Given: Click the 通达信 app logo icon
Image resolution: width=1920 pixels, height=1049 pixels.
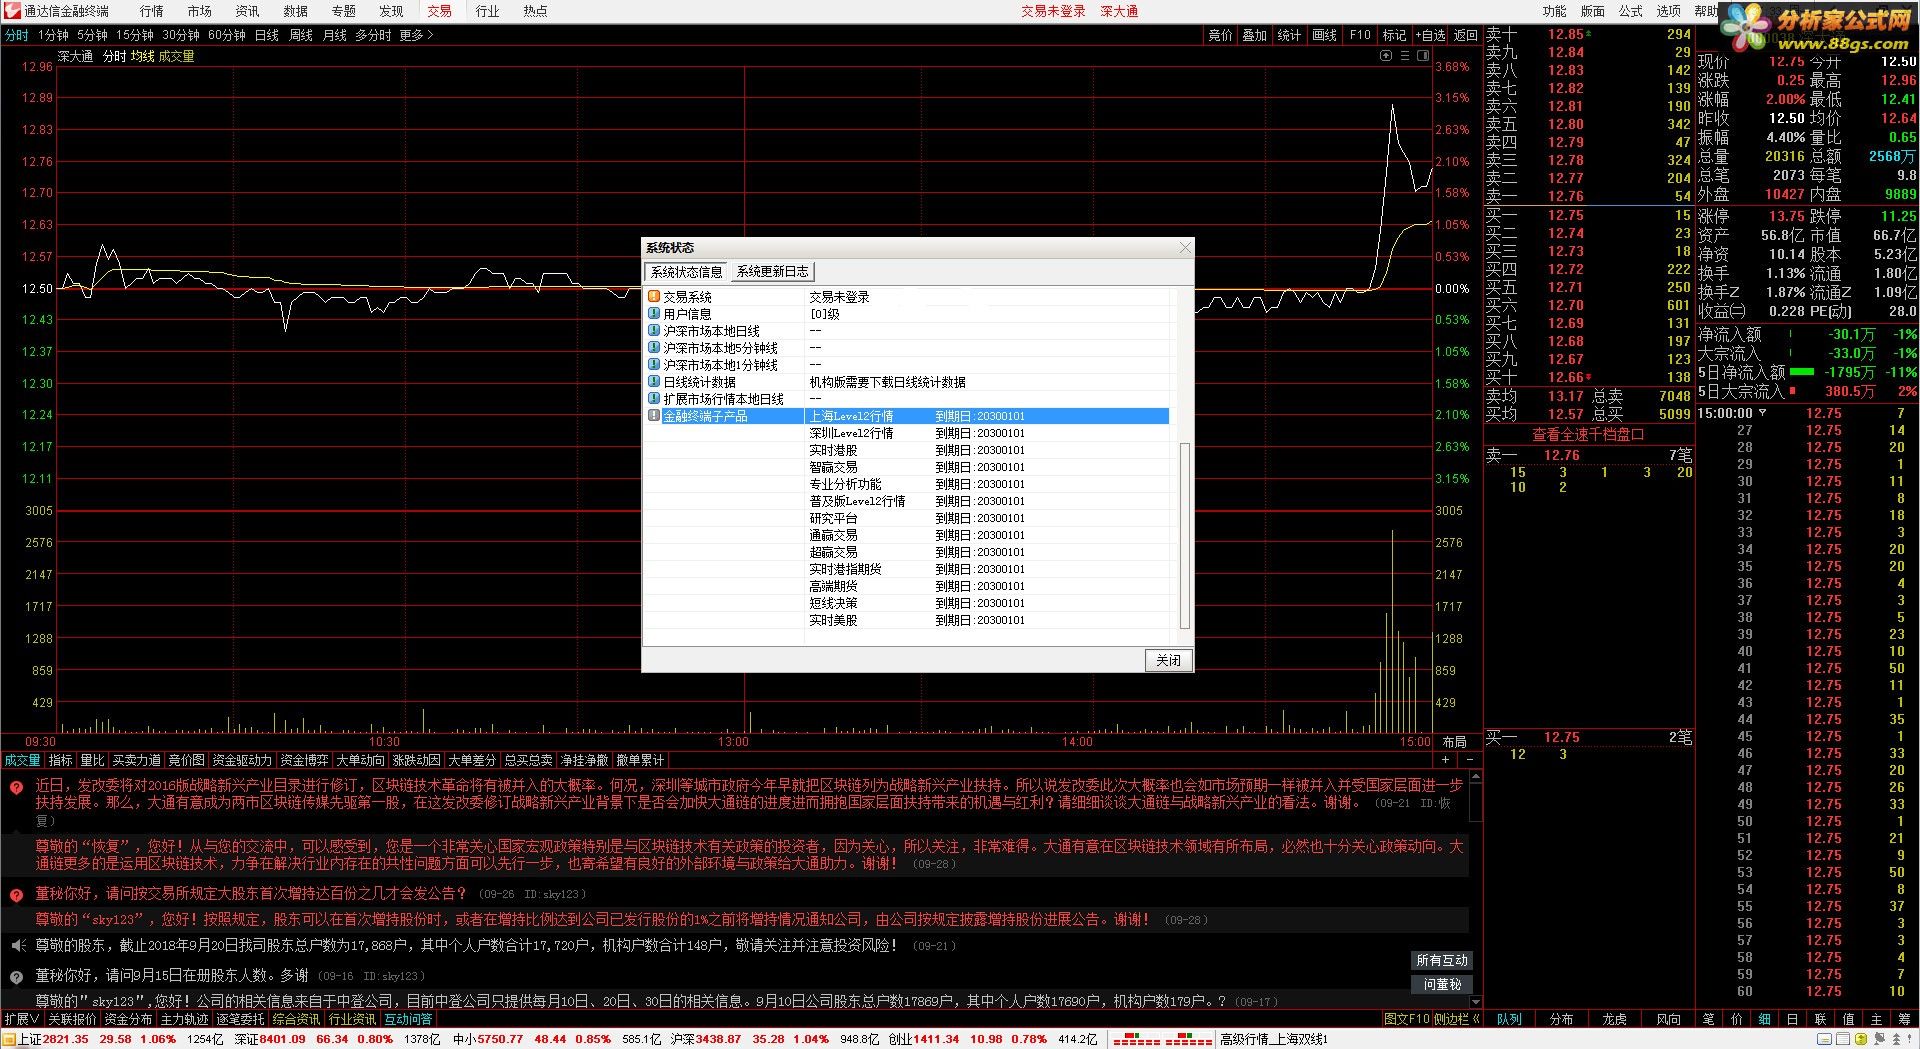Looking at the screenshot, I should coord(12,11).
